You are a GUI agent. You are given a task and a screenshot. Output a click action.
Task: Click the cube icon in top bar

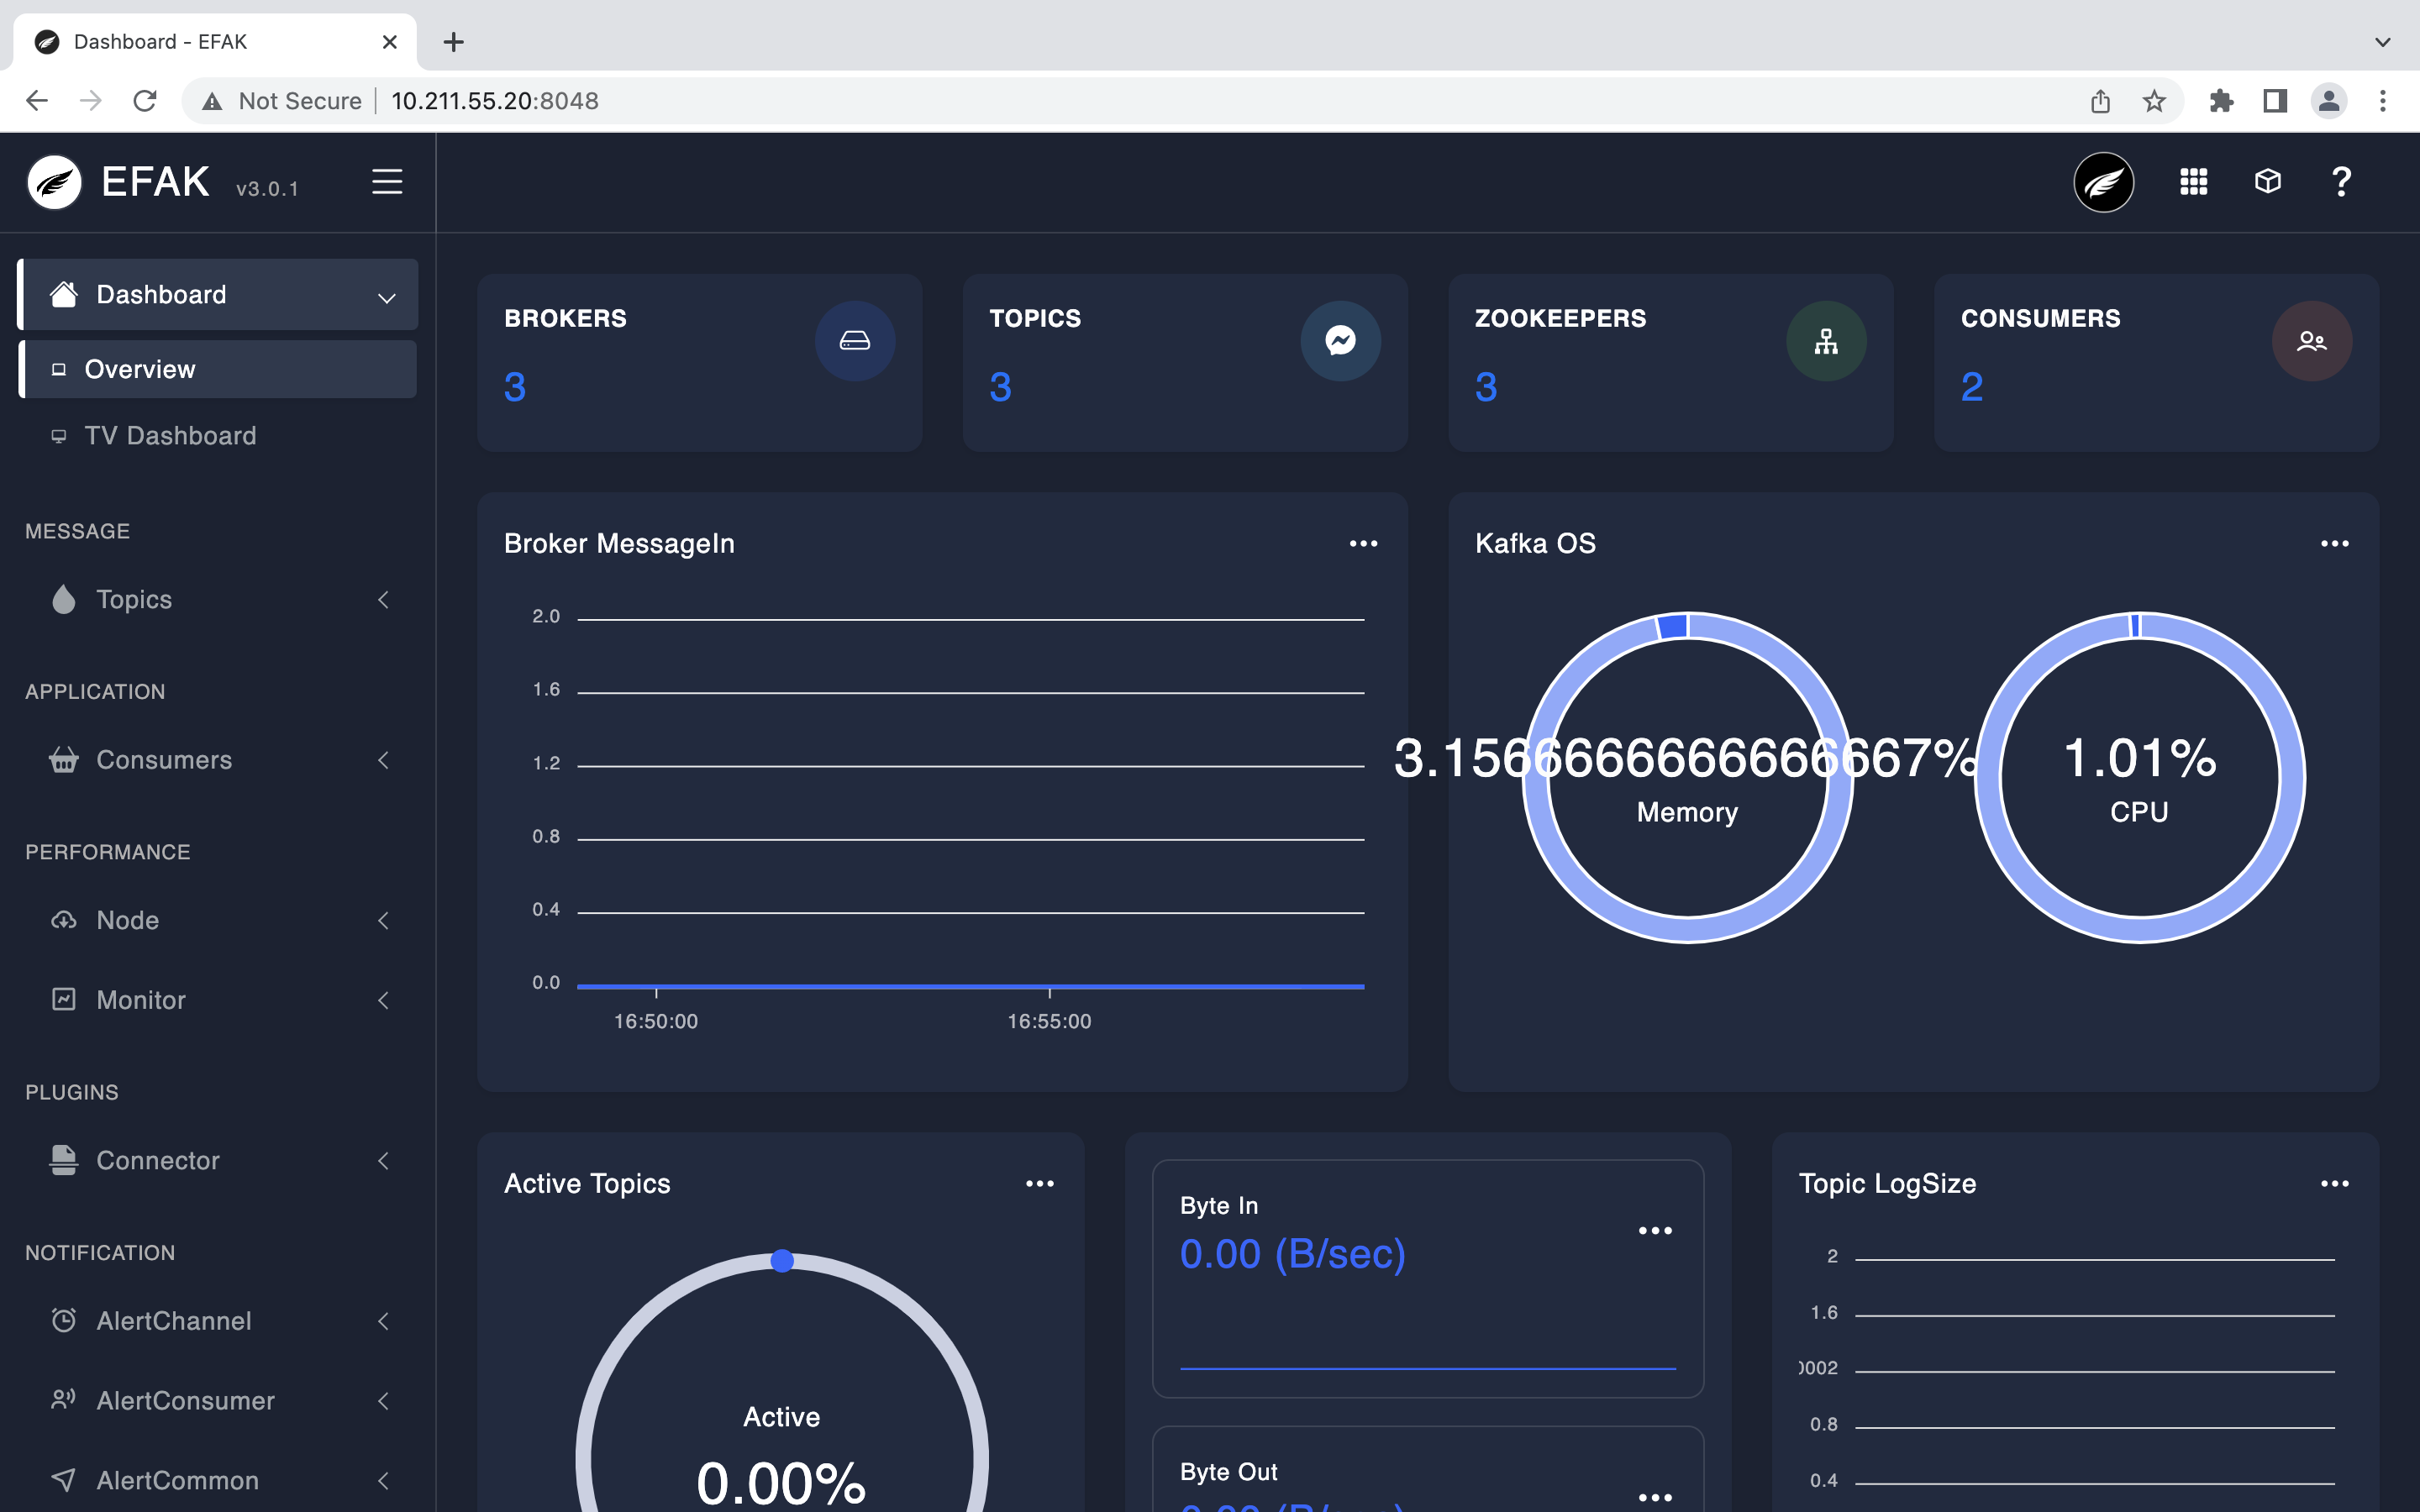(x=2267, y=181)
